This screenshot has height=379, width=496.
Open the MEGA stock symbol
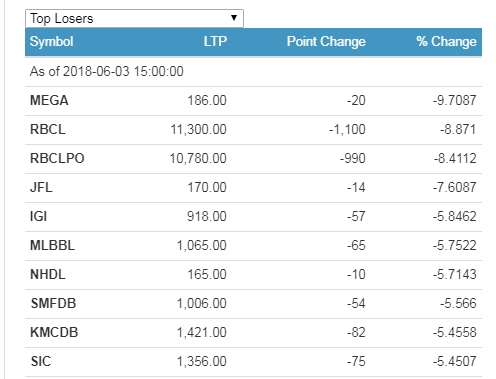49,100
